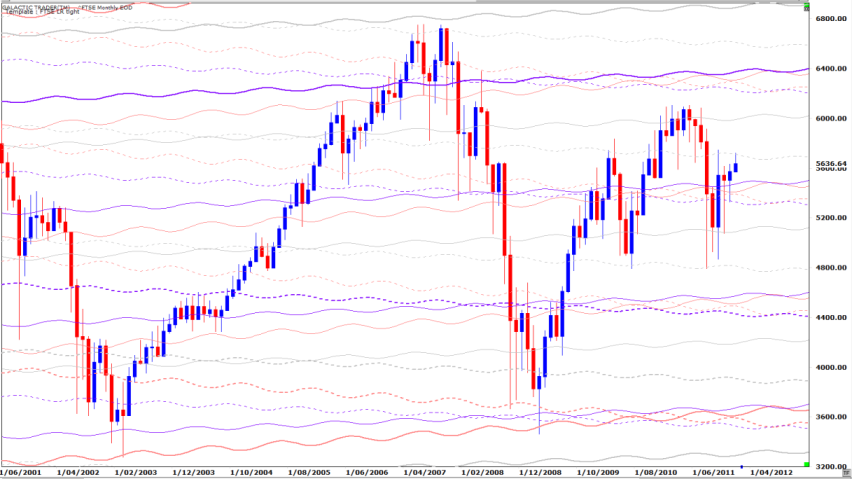Click the 1/08/2010 date label
This screenshot has height=479, width=852.
[655, 472]
